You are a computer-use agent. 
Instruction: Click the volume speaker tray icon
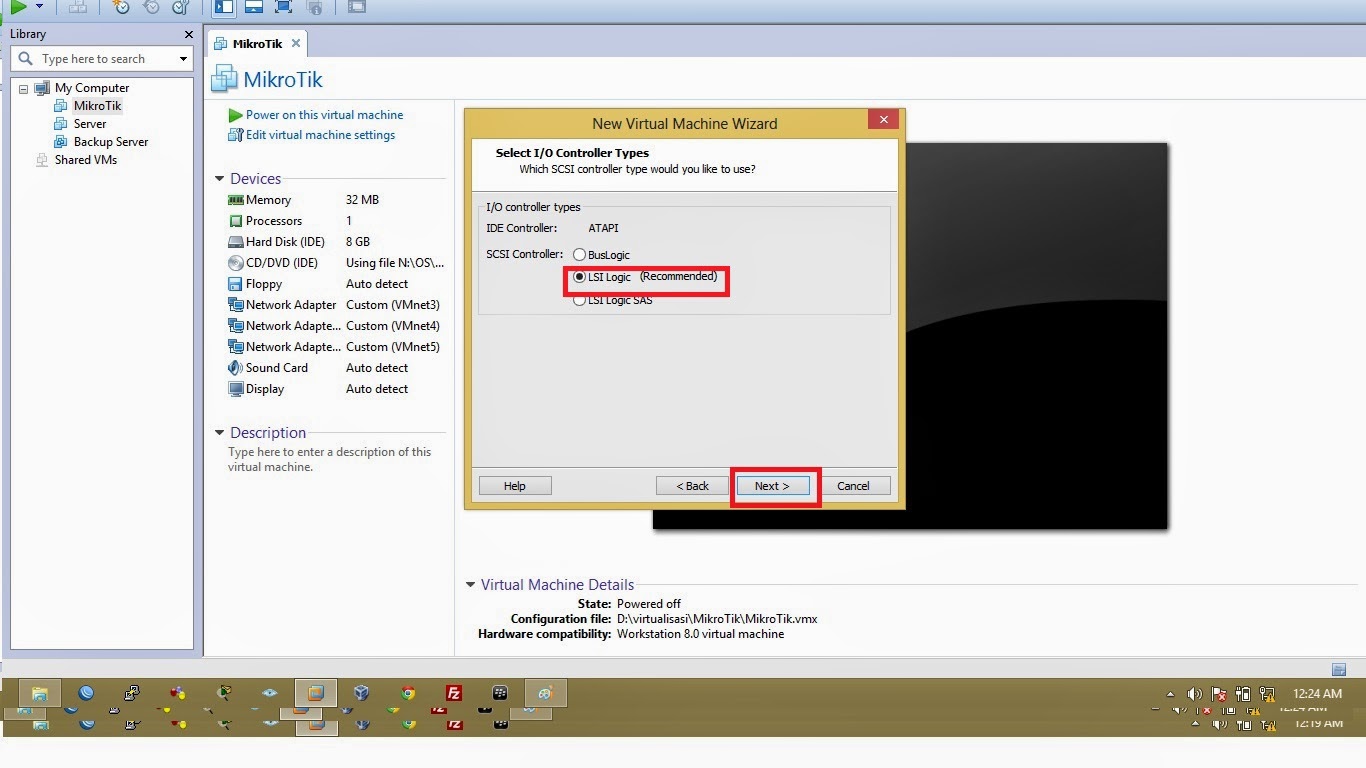click(x=1194, y=694)
